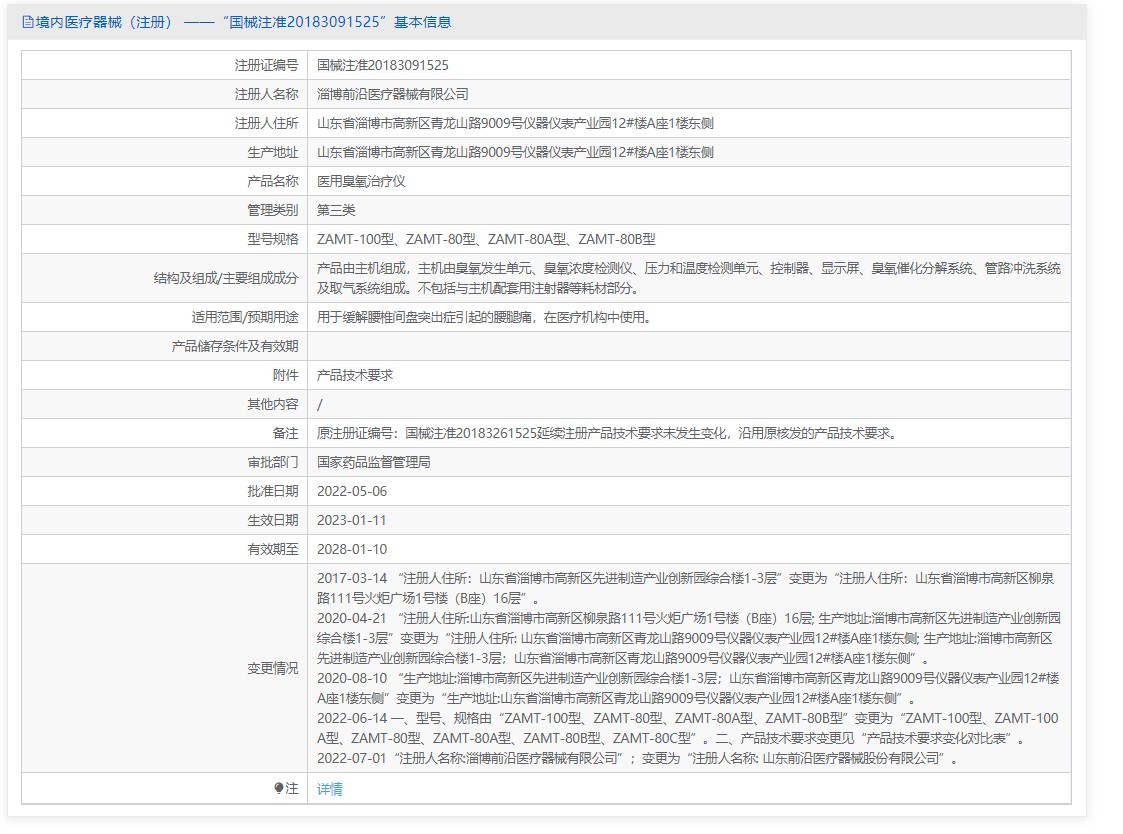Click the 适用范围/预期用途 label
The image size is (1123, 834).
pyautogui.click(x=245, y=317)
